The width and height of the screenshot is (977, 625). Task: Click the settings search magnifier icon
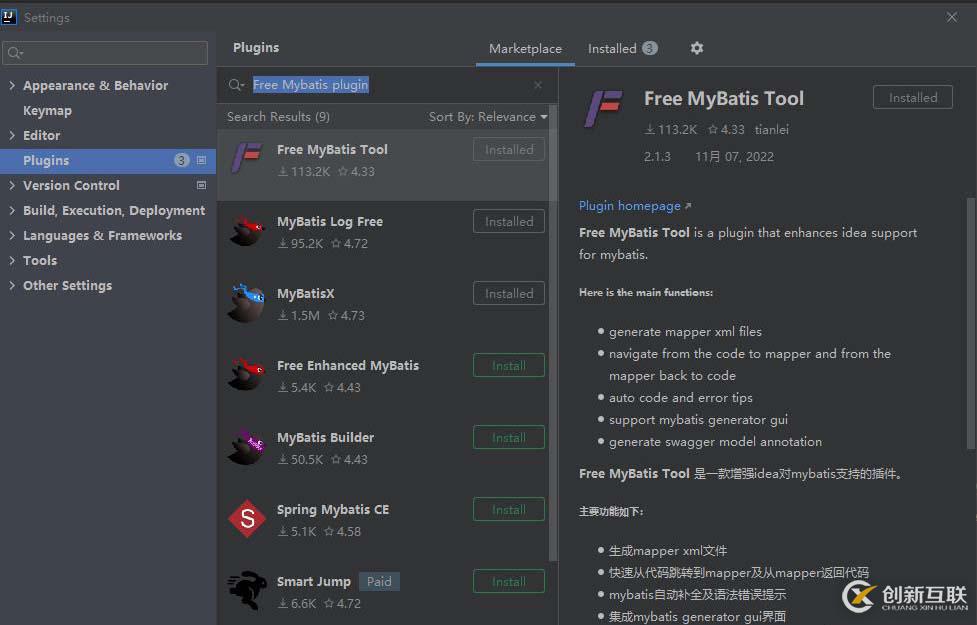point(15,53)
